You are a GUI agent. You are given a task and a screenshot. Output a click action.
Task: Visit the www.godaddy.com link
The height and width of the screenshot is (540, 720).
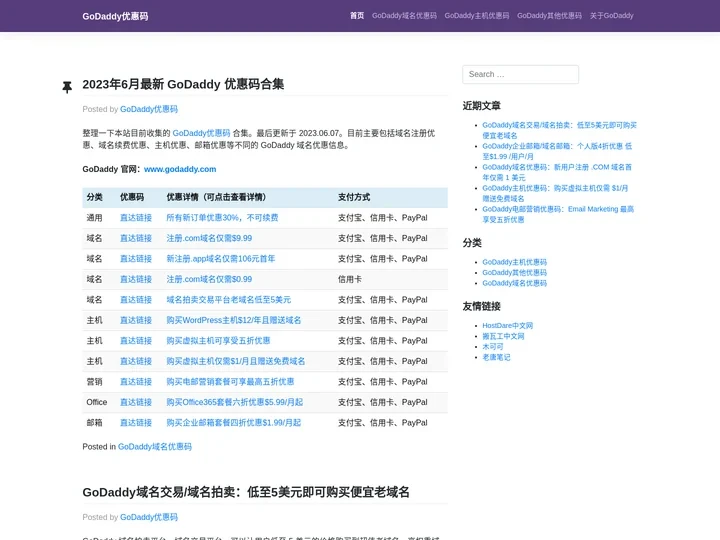tap(180, 169)
